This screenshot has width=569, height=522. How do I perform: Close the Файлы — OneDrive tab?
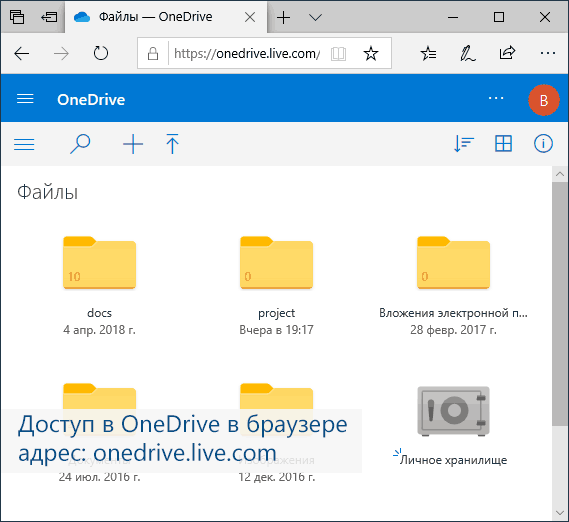pyautogui.click(x=250, y=17)
